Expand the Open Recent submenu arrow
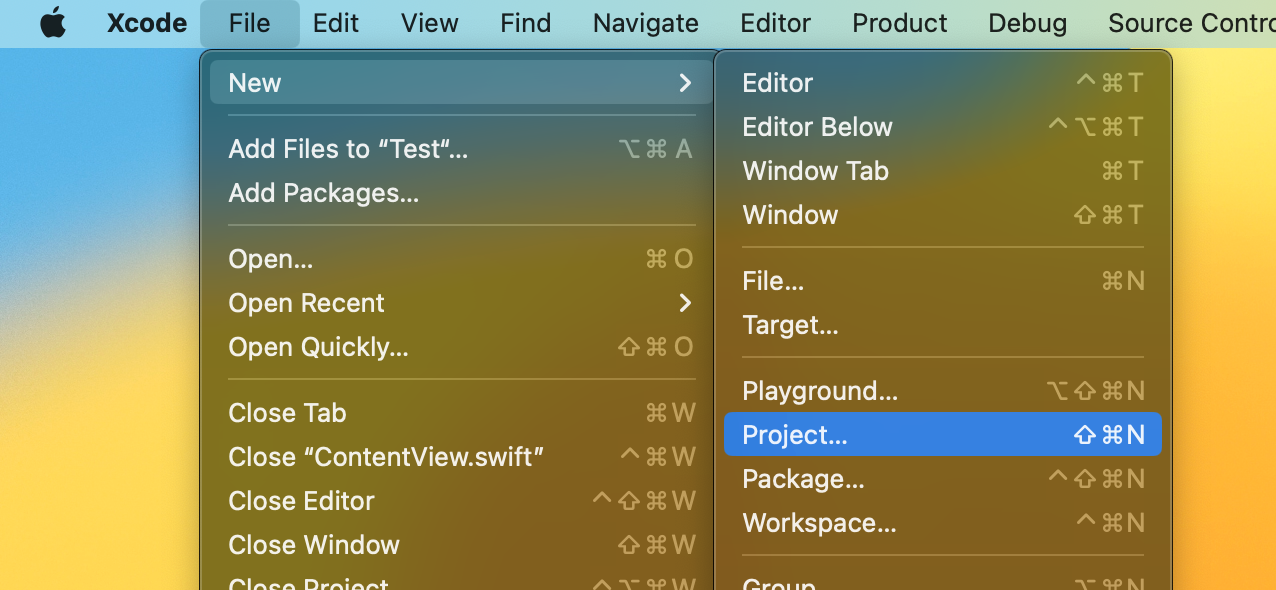The height and width of the screenshot is (590, 1276). coord(685,303)
